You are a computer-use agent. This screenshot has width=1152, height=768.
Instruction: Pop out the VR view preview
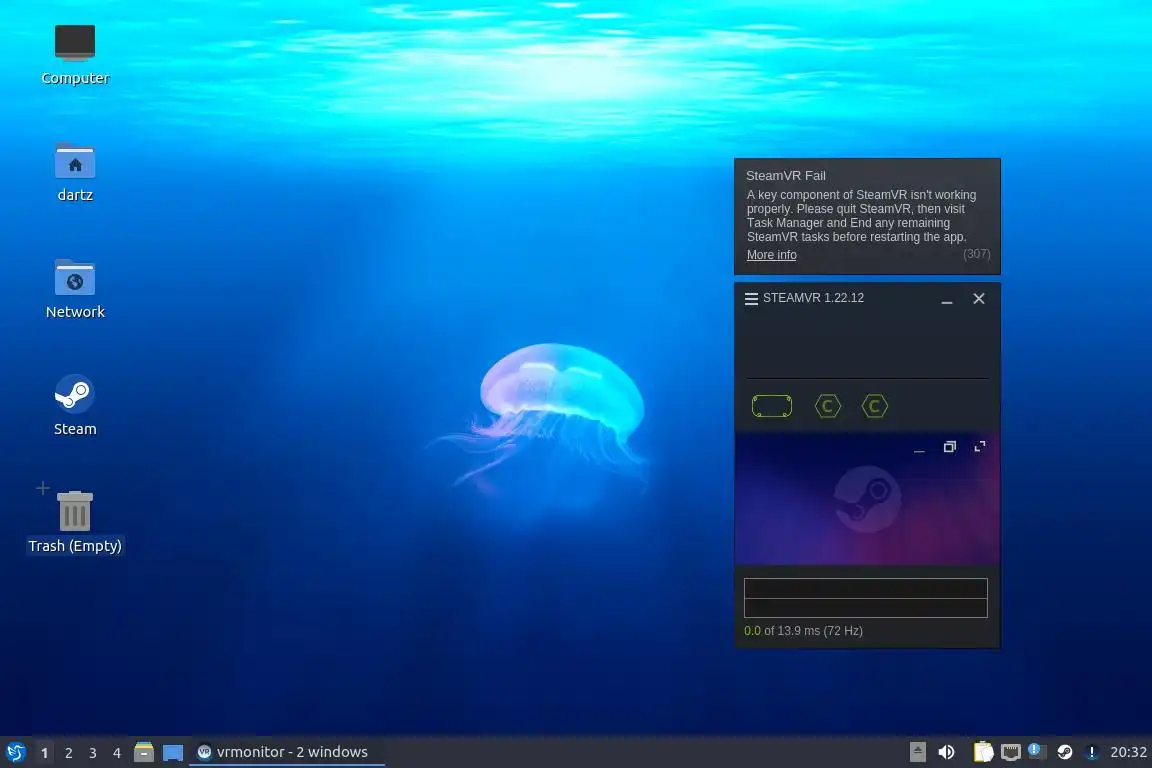949,447
